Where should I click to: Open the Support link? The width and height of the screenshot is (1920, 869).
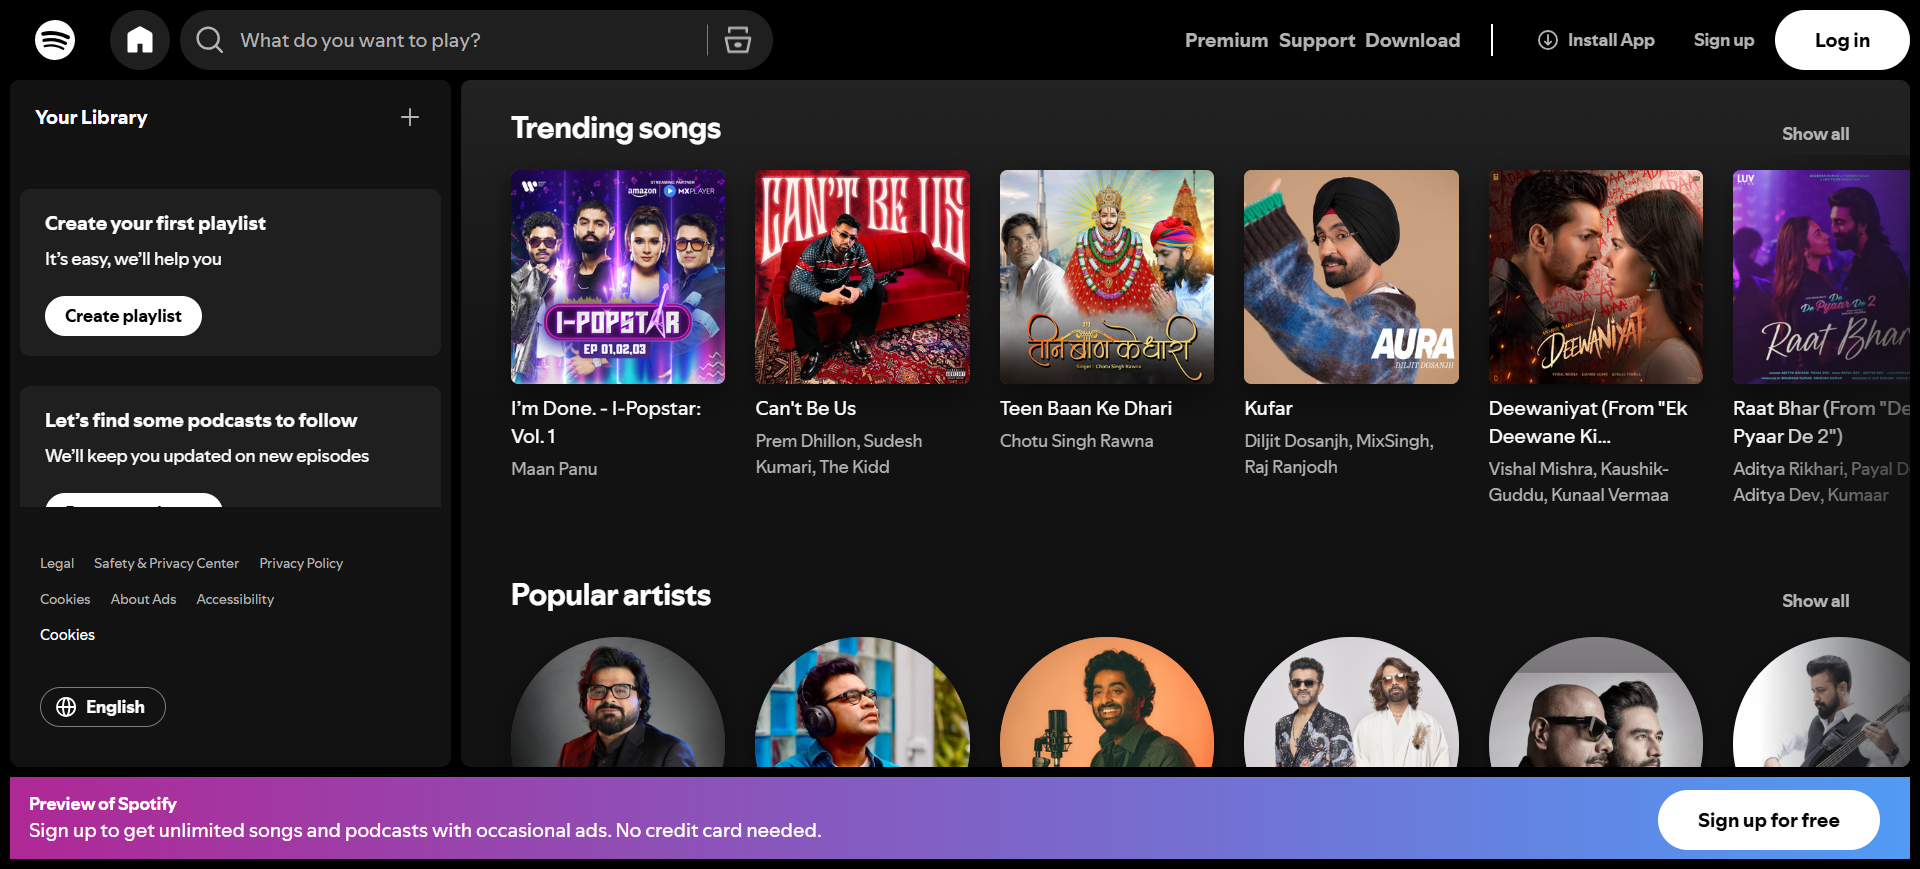click(x=1317, y=40)
